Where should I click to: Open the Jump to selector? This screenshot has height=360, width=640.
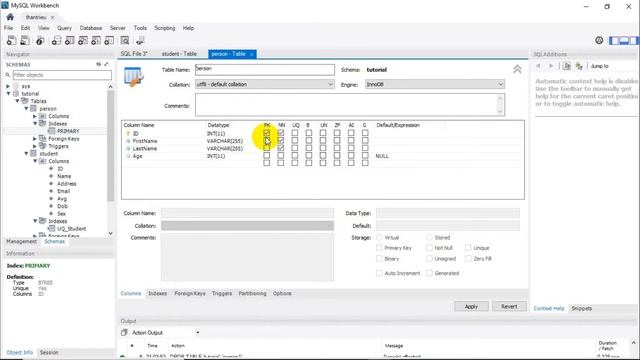[600, 66]
